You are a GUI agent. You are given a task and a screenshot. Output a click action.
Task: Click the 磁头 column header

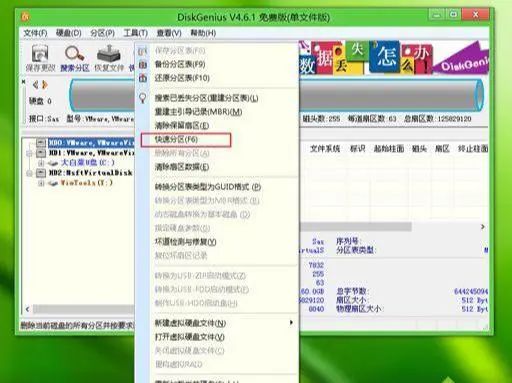pyautogui.click(x=419, y=149)
